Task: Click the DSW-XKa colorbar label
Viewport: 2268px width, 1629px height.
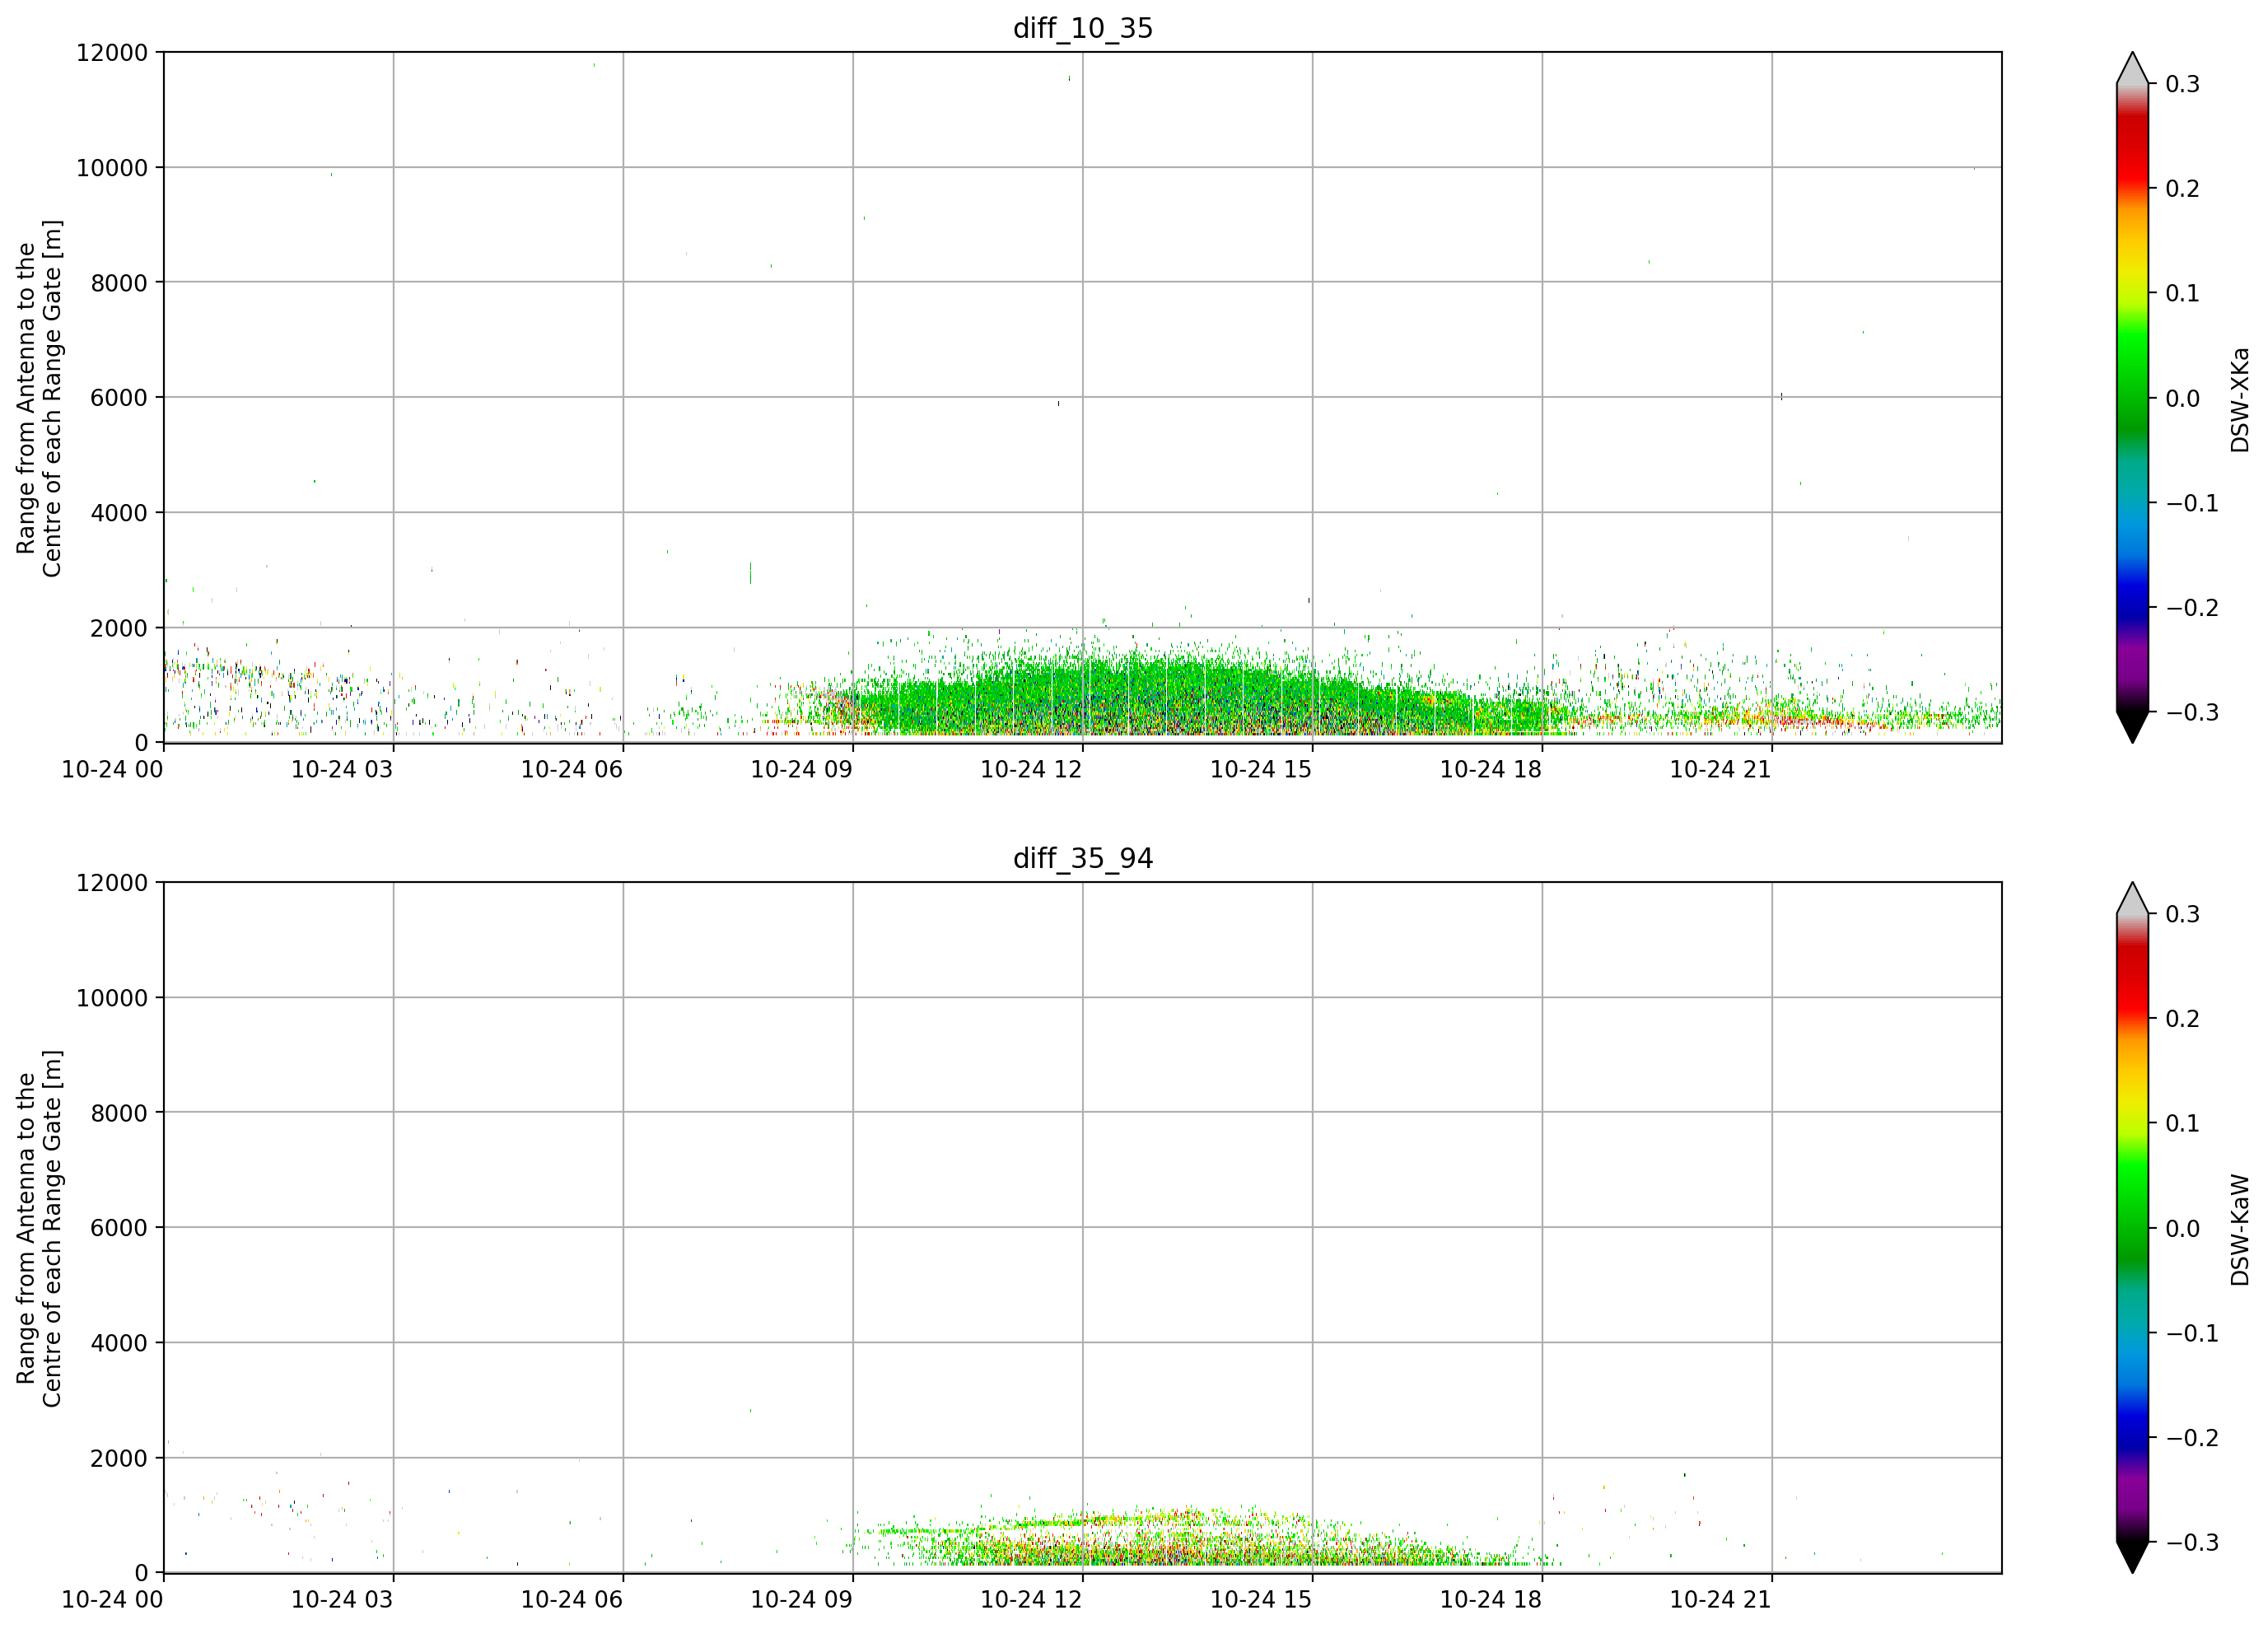Action: point(2240,400)
